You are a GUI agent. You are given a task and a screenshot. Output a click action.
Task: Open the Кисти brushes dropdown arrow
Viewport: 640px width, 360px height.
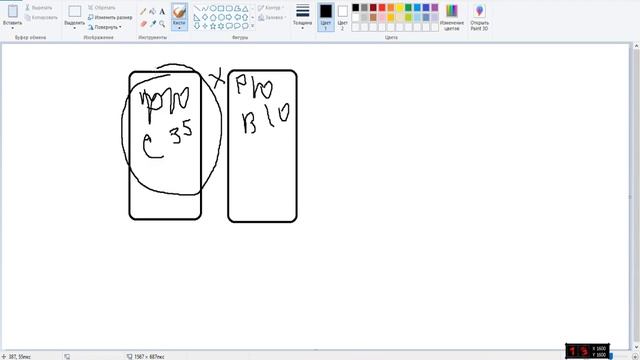[x=179, y=28]
